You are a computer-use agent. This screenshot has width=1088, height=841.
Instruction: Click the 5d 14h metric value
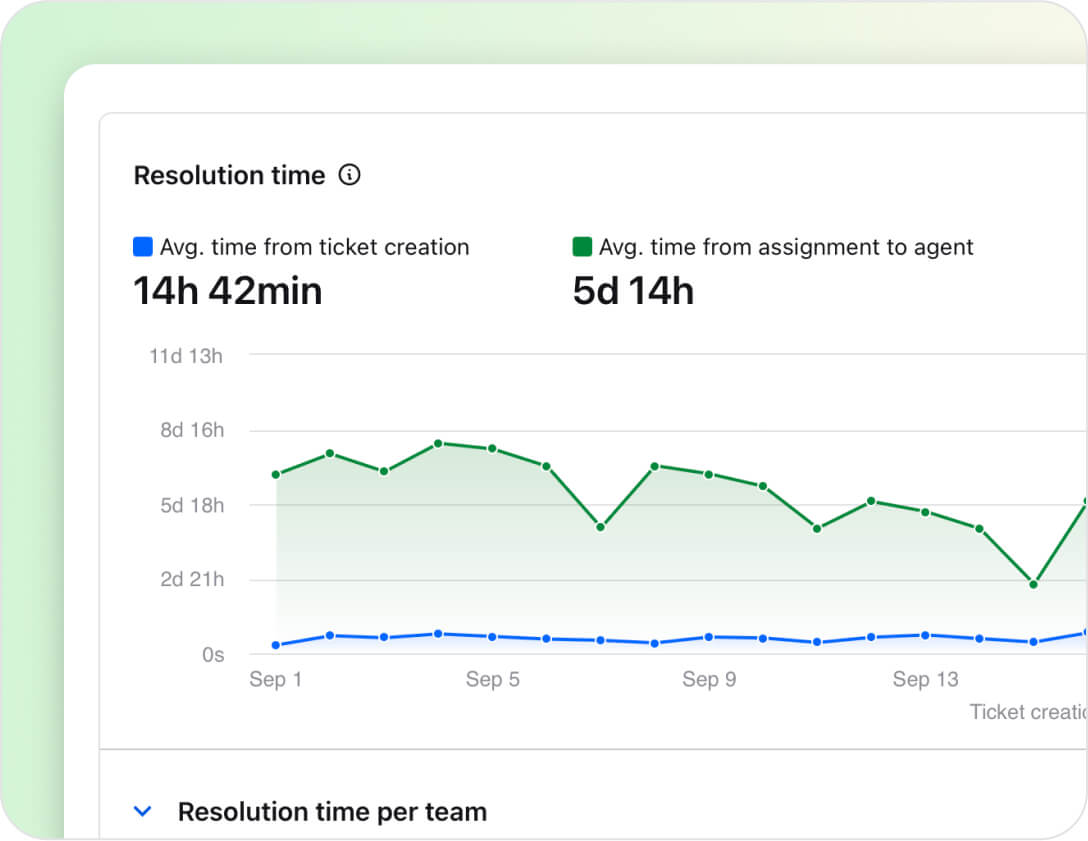pos(632,291)
